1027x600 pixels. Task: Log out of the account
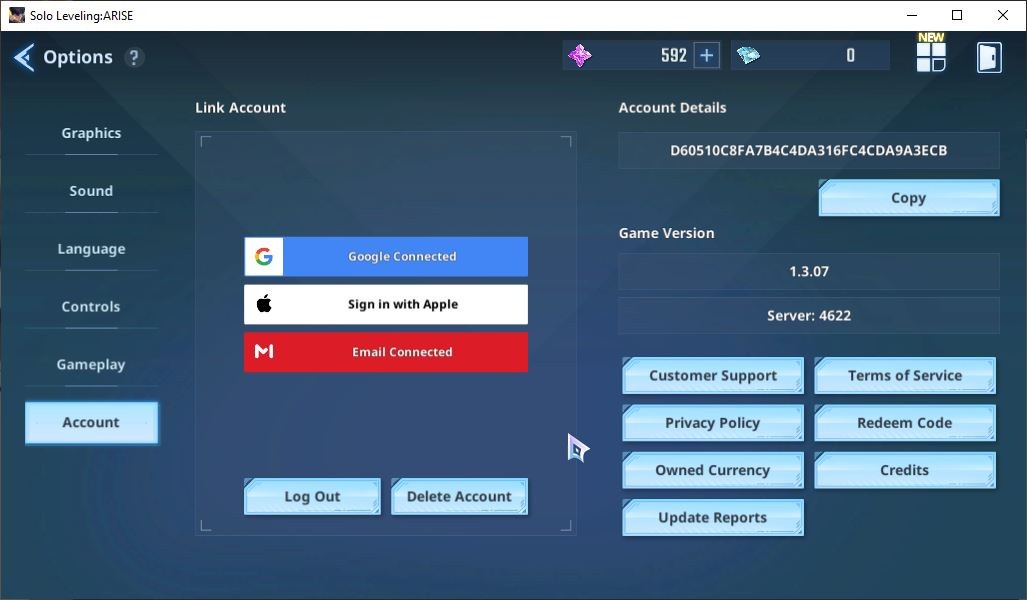point(312,497)
